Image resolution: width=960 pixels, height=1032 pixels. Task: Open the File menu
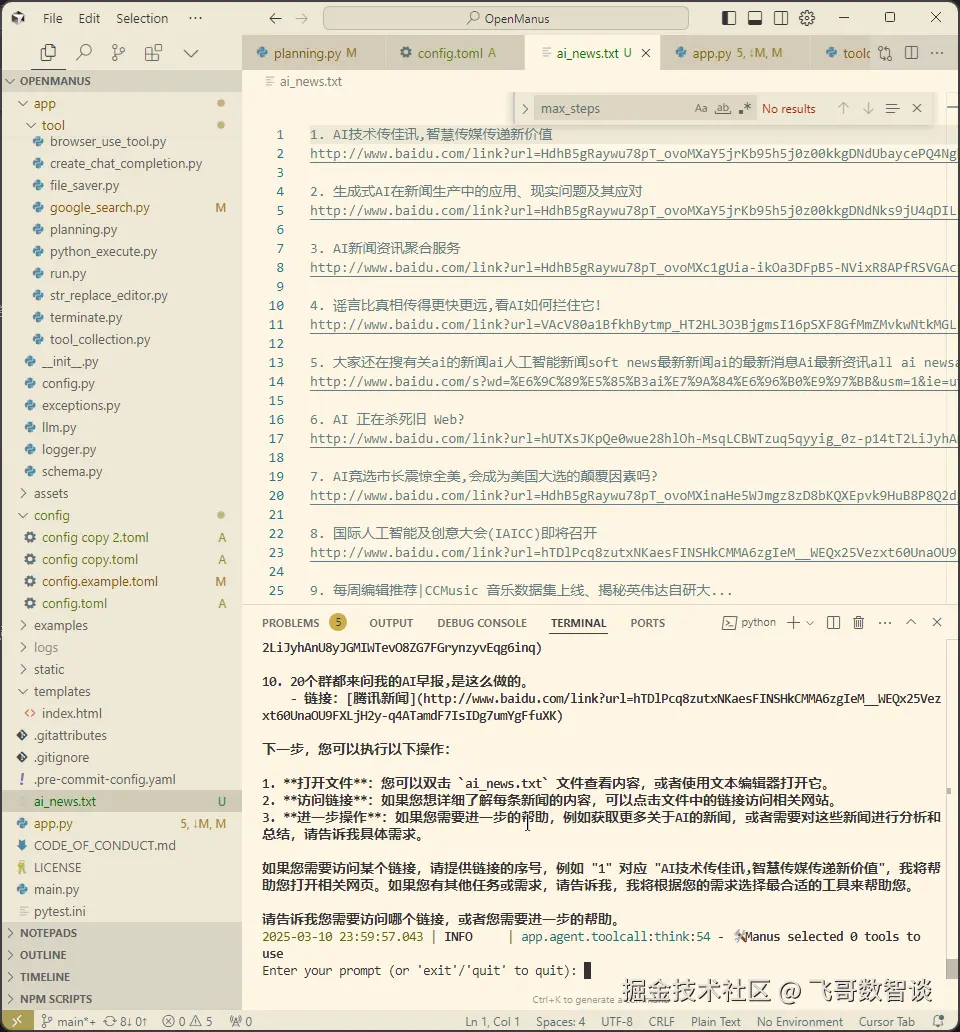[x=53, y=18]
